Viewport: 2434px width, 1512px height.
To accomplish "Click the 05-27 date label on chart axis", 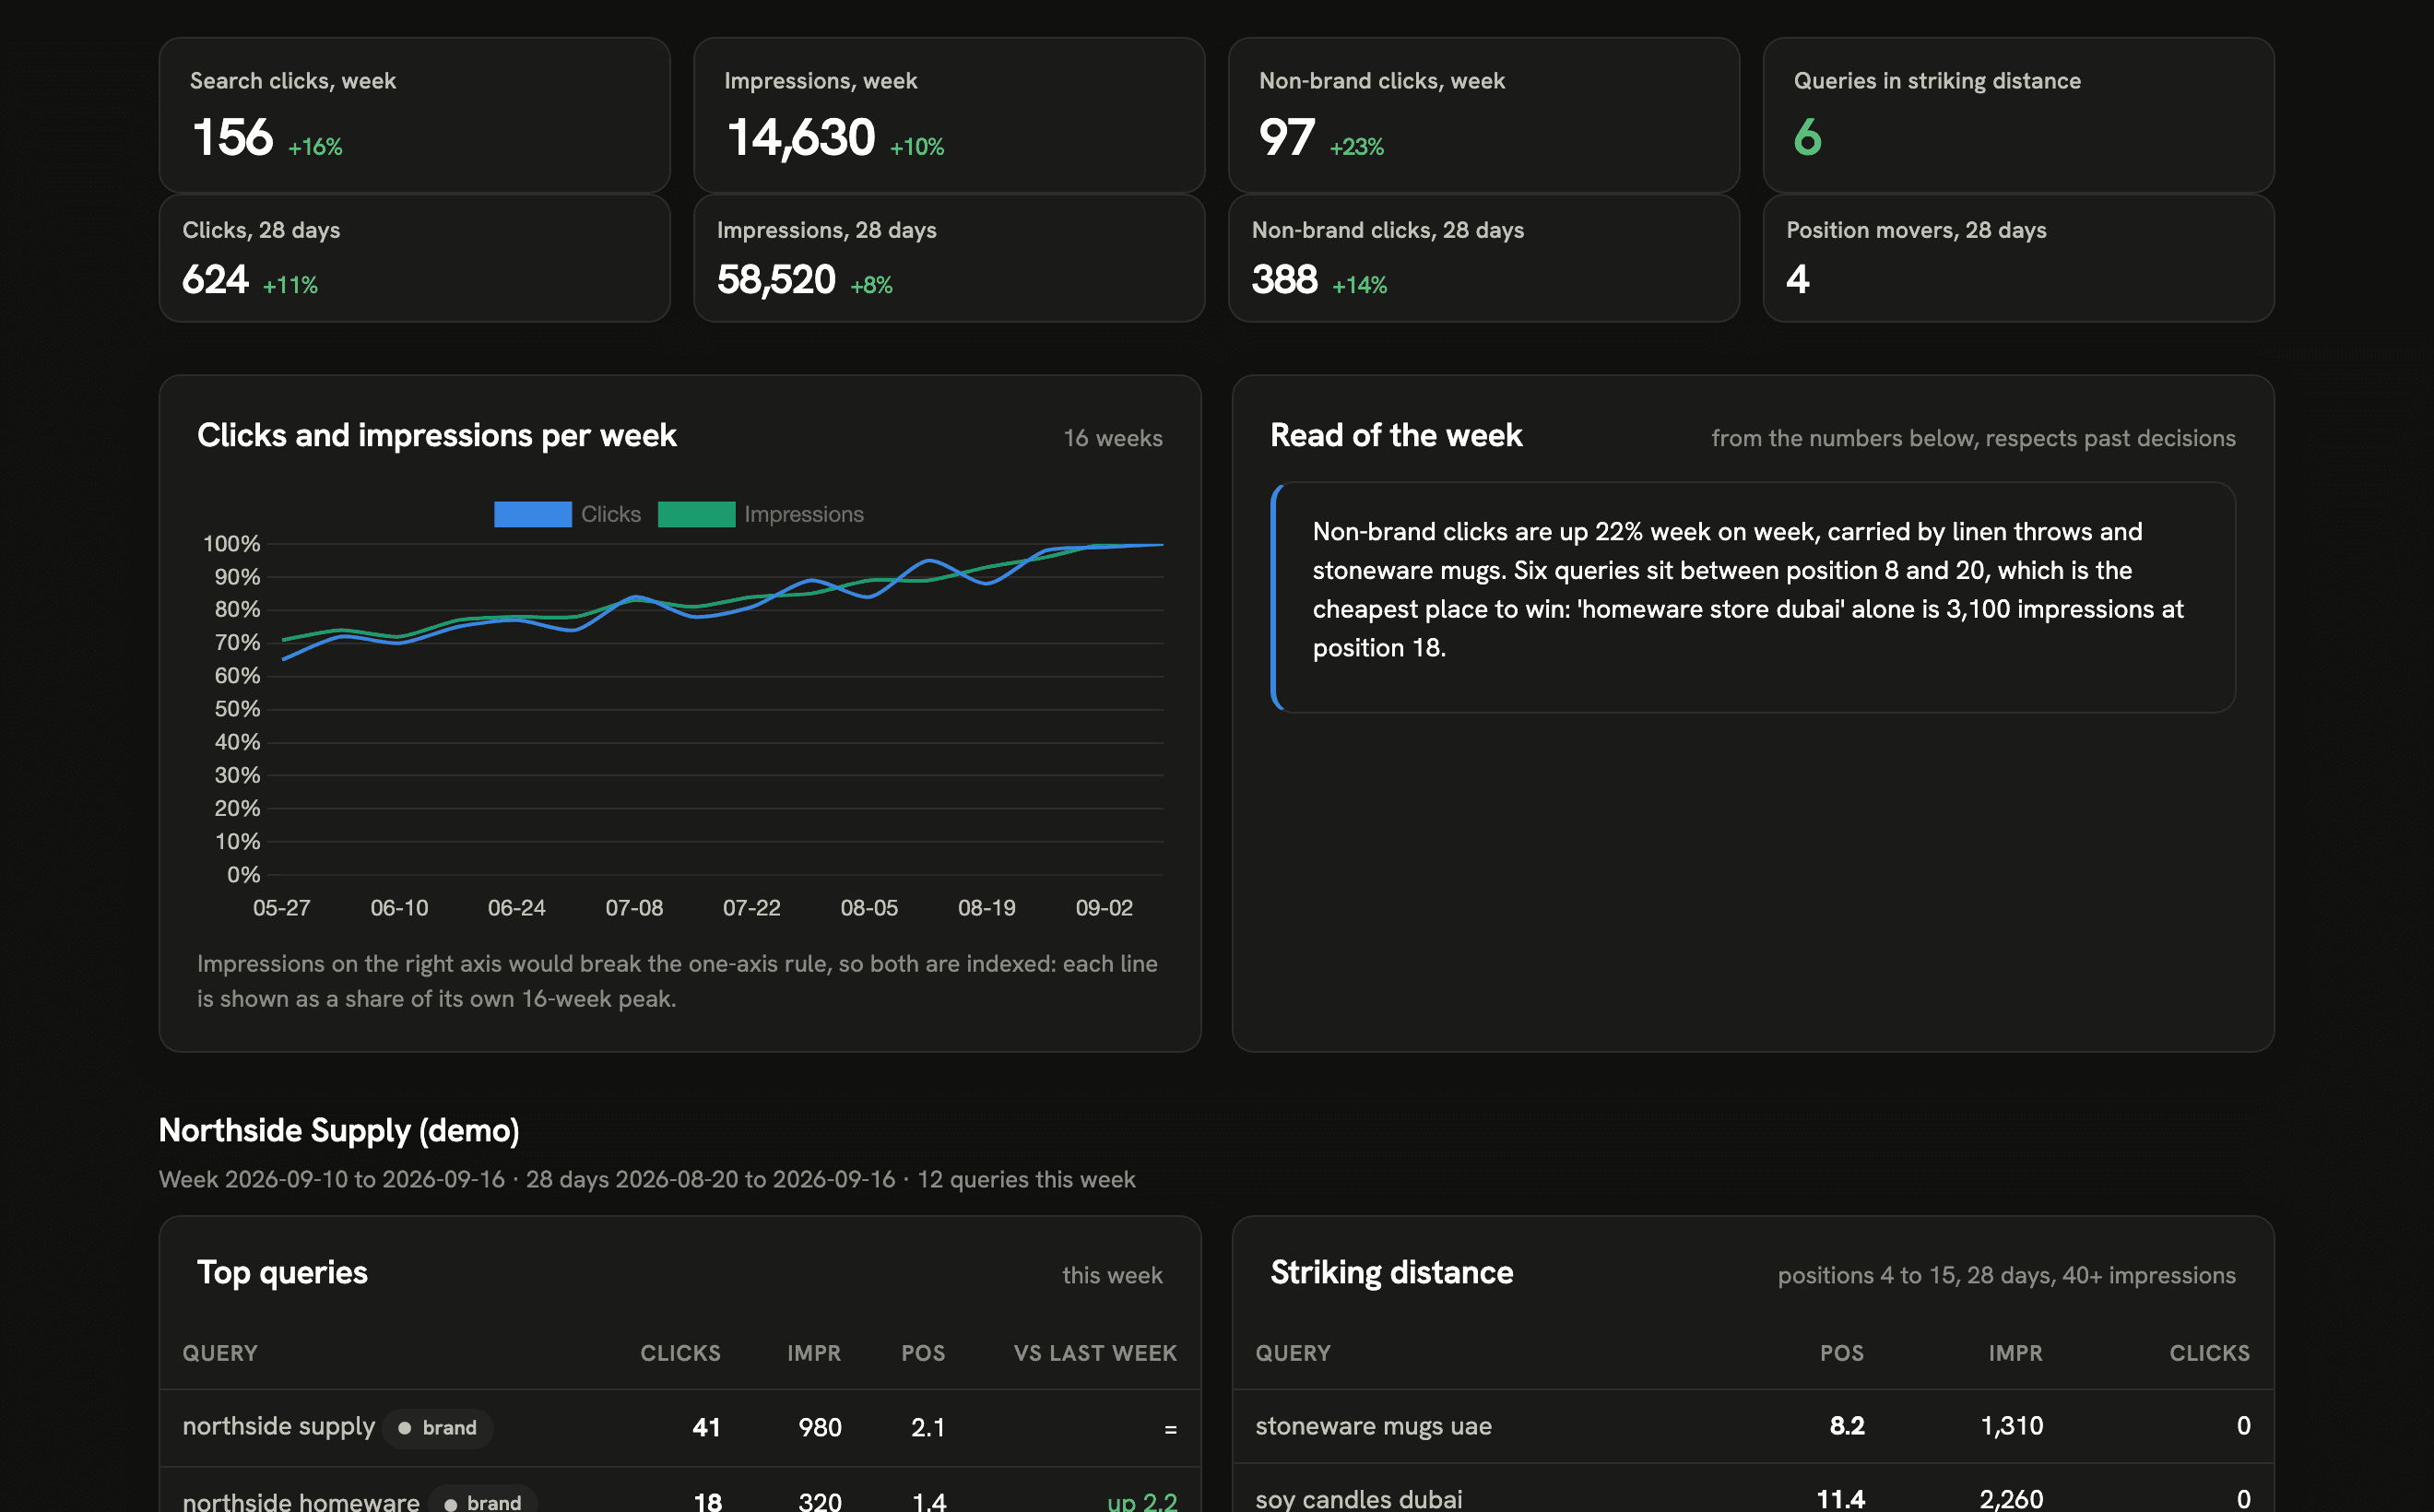I will pos(281,908).
